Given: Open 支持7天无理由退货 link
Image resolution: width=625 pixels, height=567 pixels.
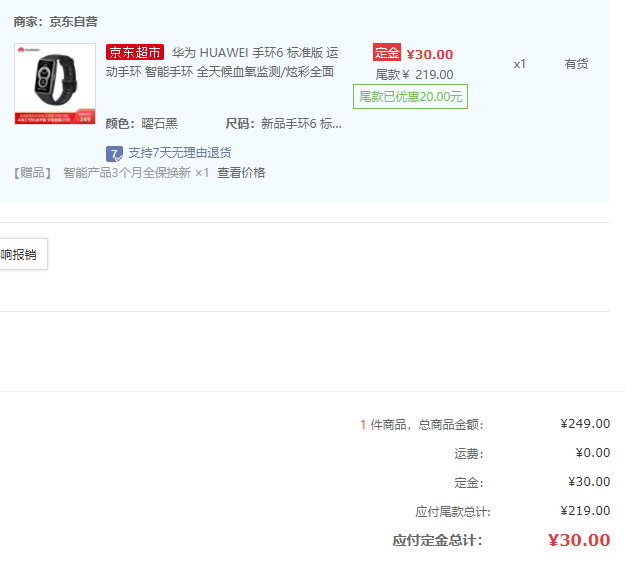Looking at the screenshot, I should [x=180, y=153].
